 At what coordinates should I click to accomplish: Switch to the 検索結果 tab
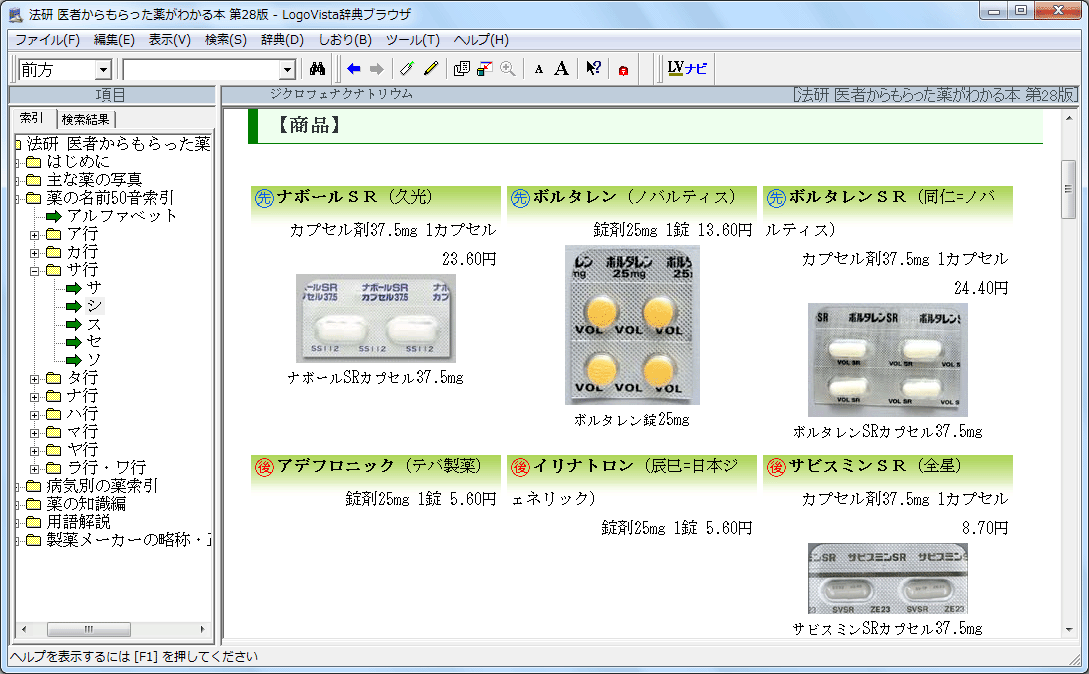pos(85,119)
